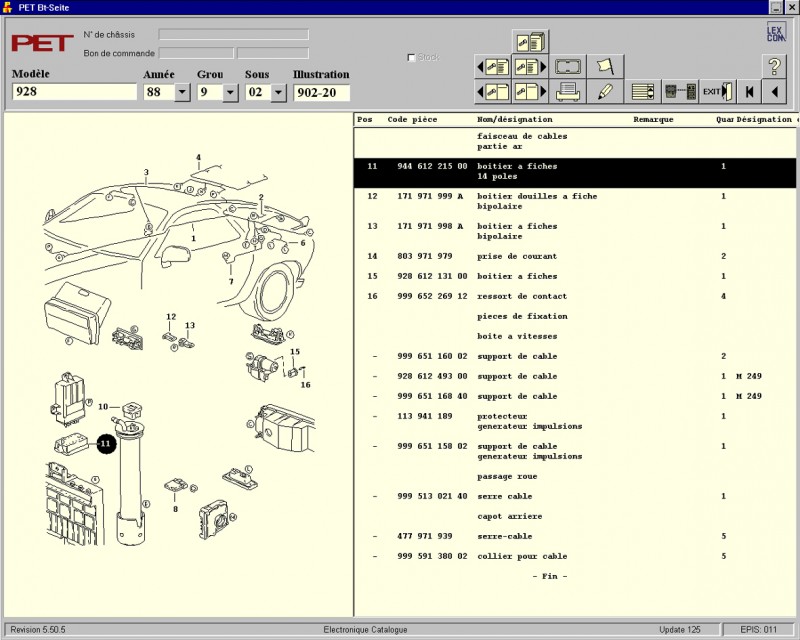This screenshot has height=640, width=800.
Task: Click the Illustration field showing 902-20
Action: pos(321,92)
